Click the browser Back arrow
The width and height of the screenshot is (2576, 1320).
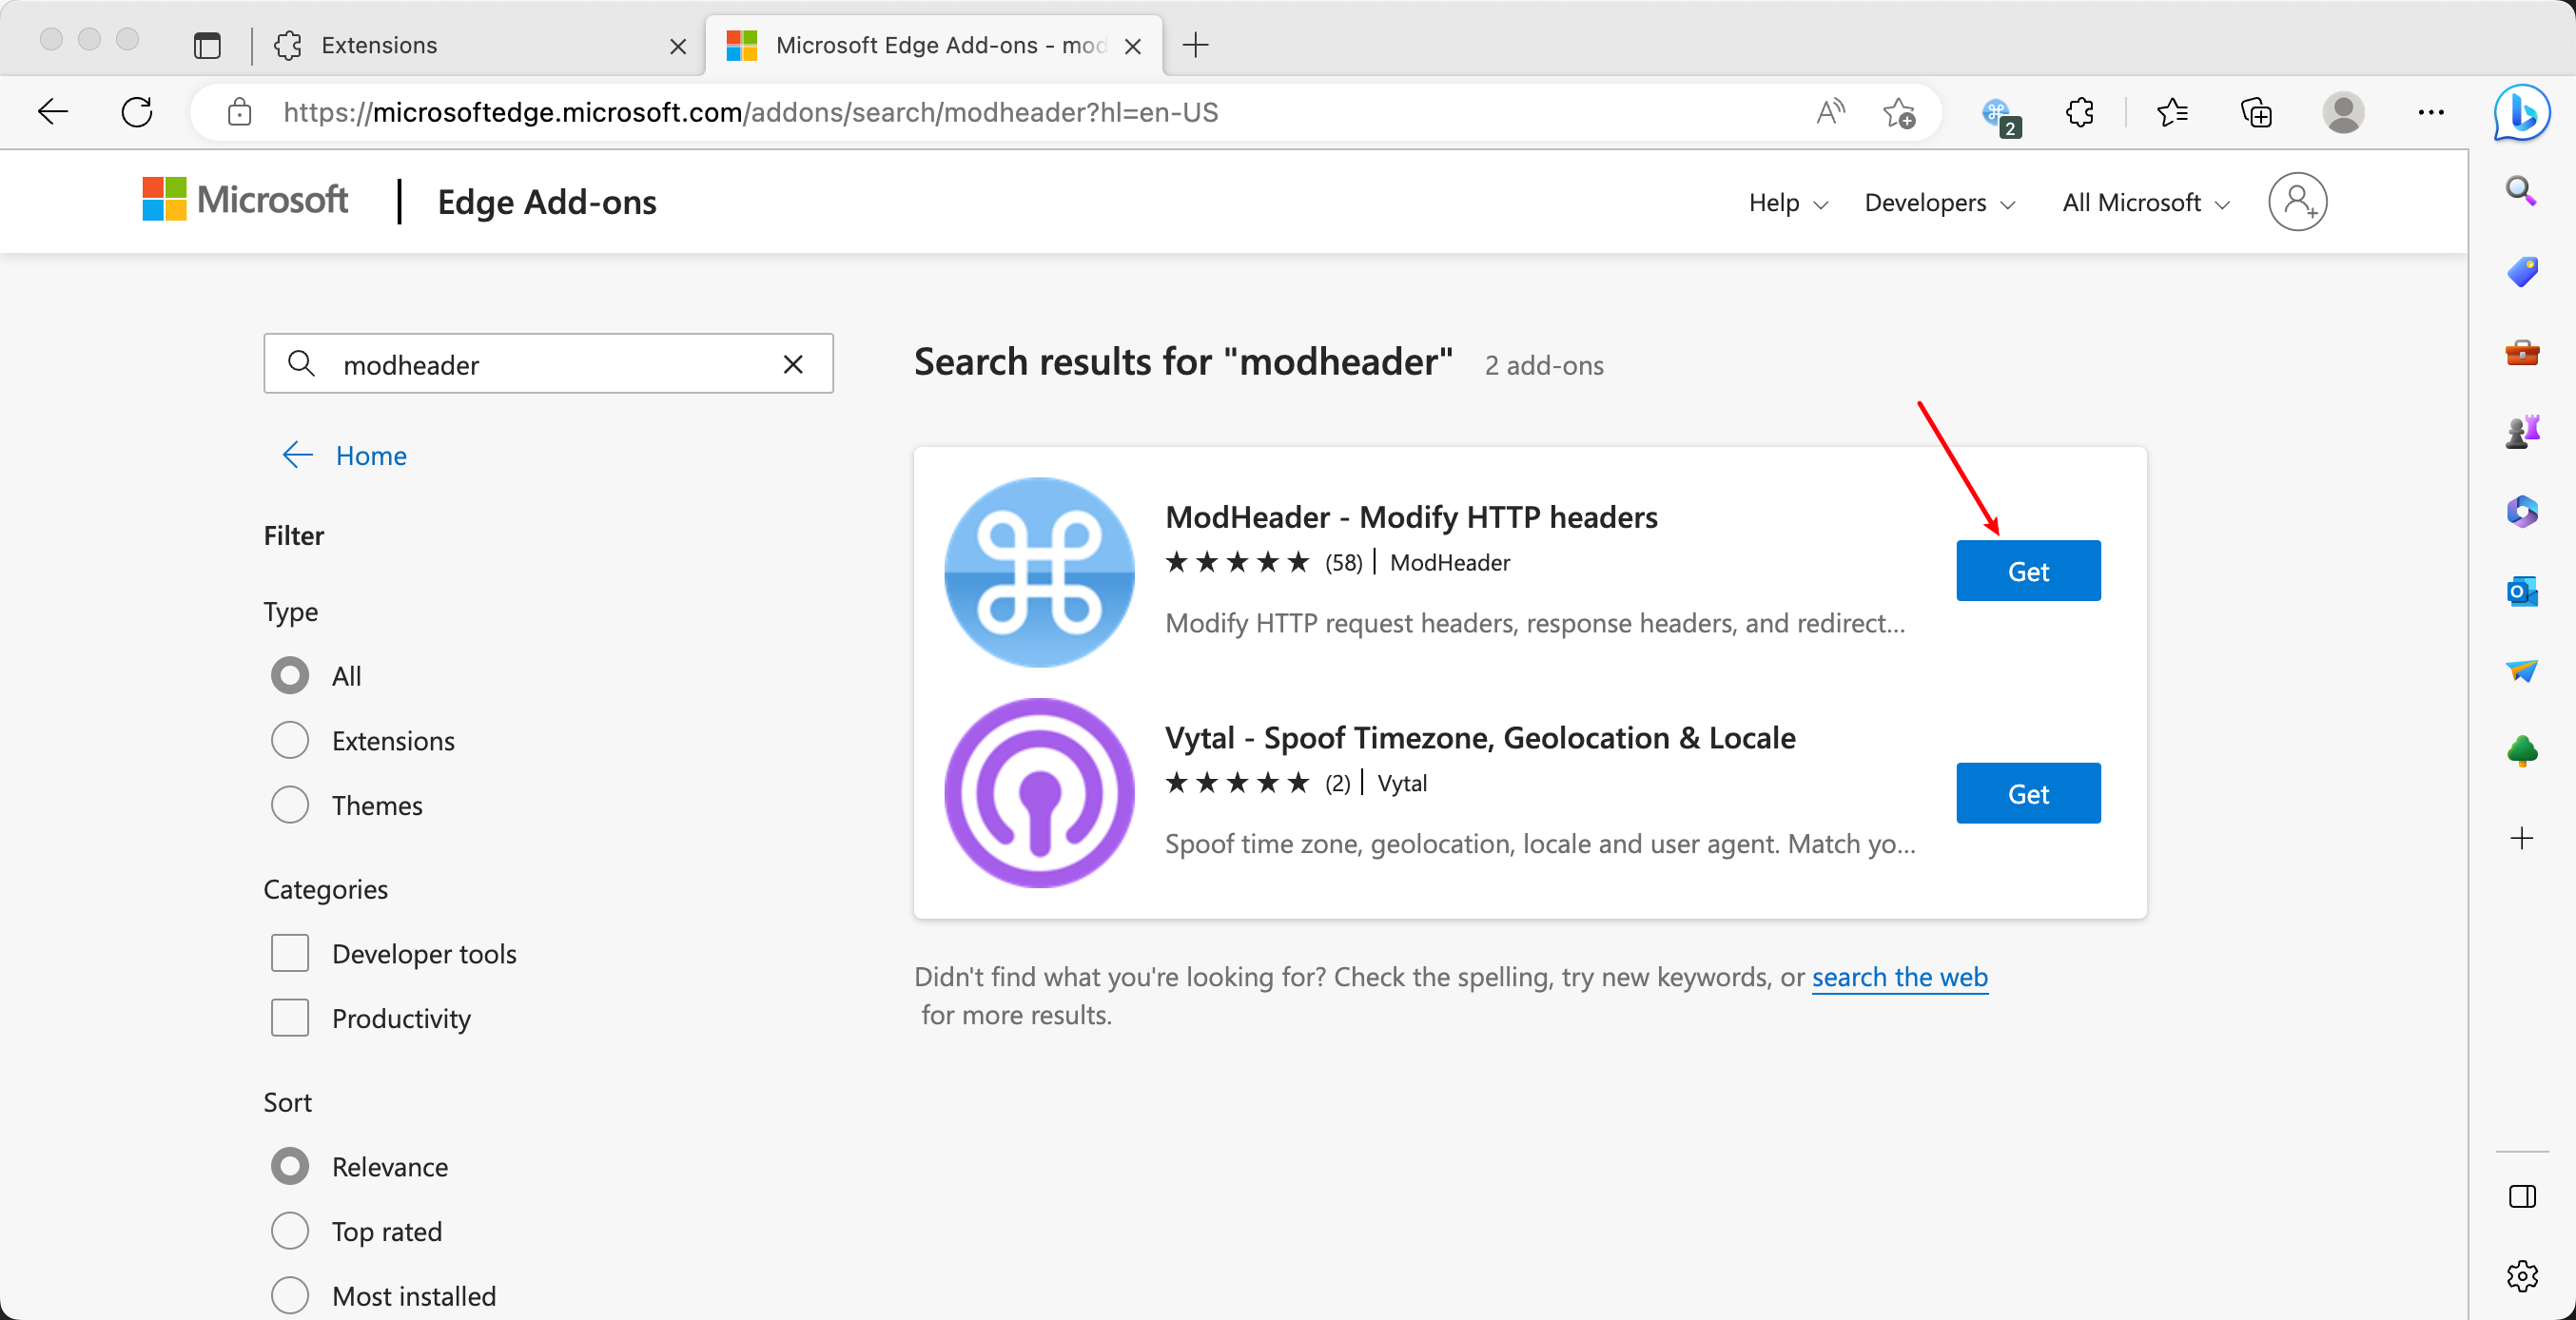53,112
